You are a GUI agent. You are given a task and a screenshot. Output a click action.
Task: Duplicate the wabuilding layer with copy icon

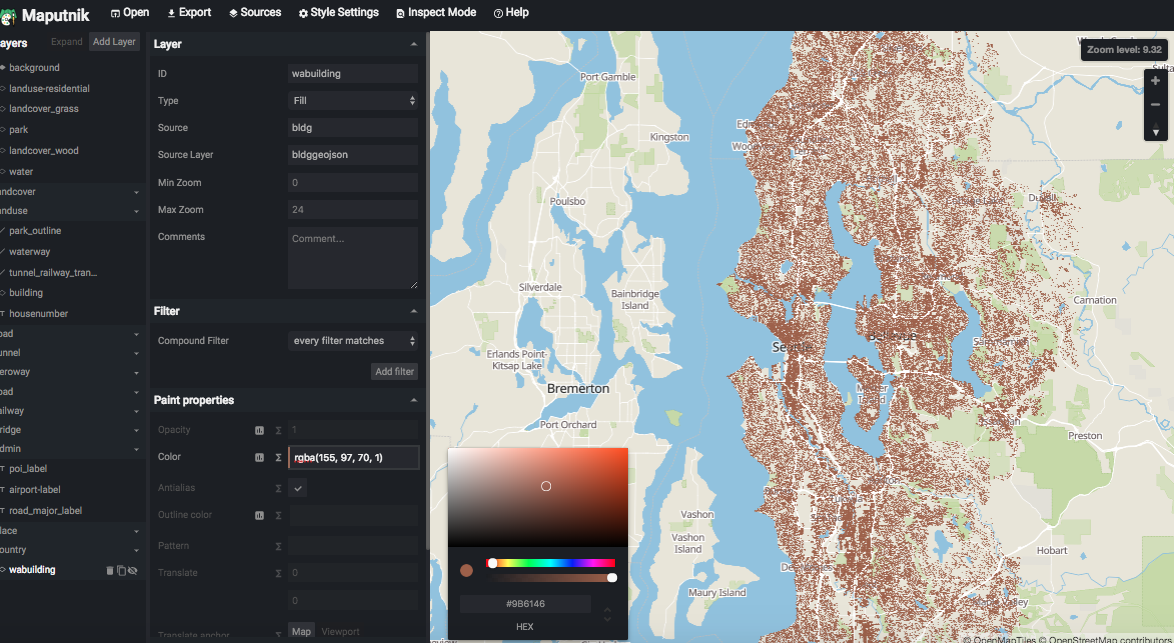point(122,570)
